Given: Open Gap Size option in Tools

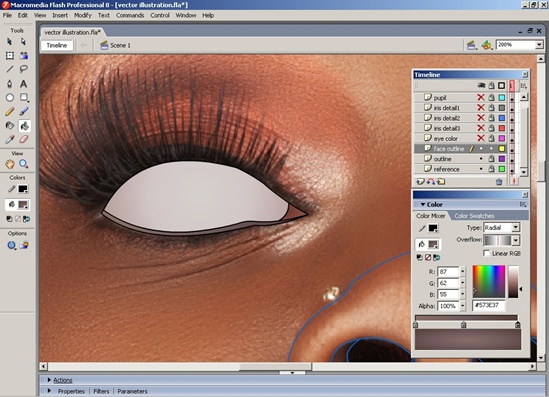Looking at the screenshot, I should click(11, 245).
